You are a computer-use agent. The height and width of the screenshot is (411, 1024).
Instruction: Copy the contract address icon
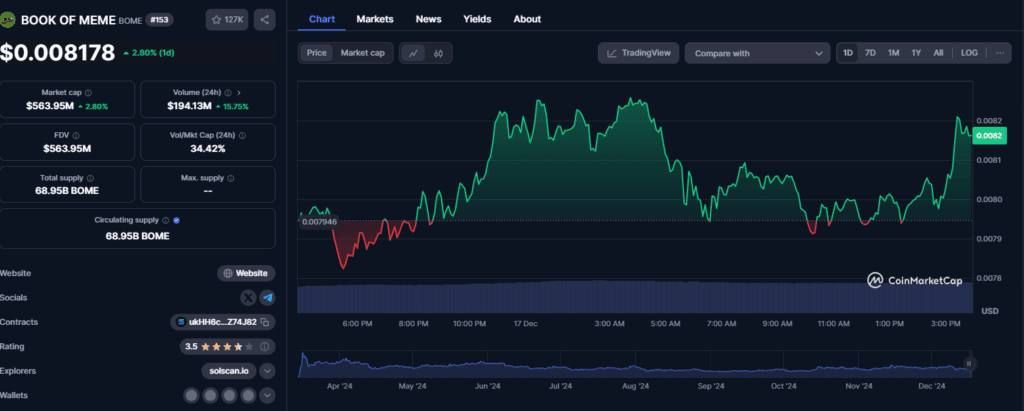(x=264, y=322)
